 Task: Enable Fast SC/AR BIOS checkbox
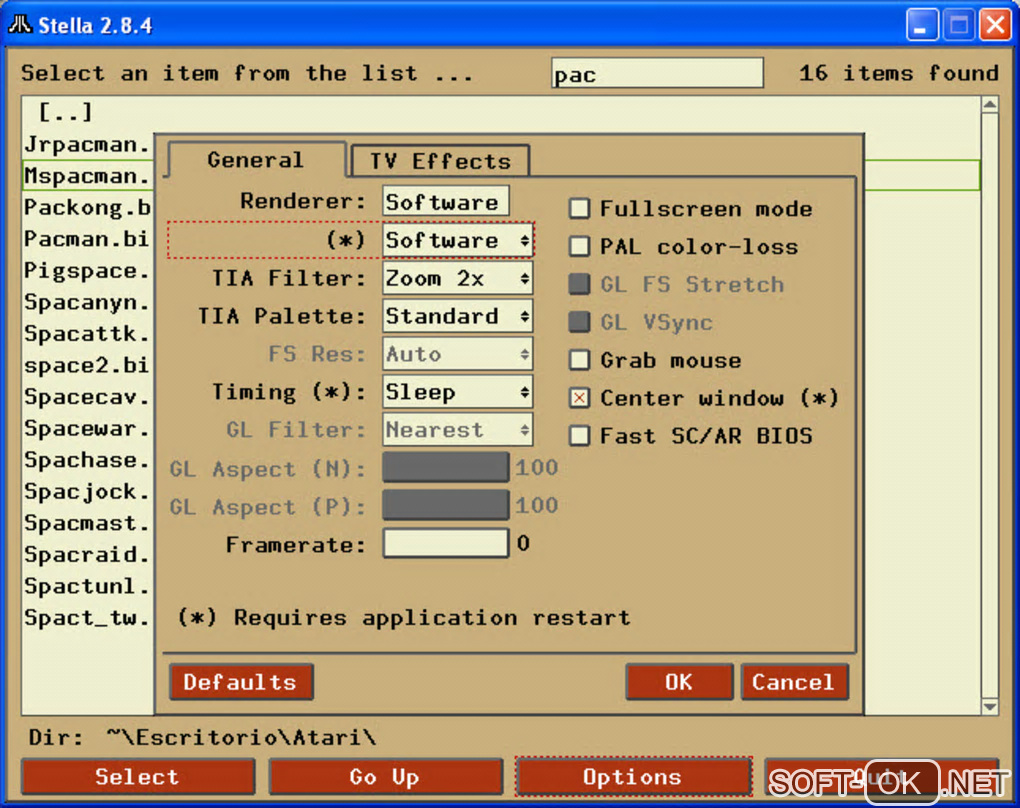pyautogui.click(x=579, y=435)
